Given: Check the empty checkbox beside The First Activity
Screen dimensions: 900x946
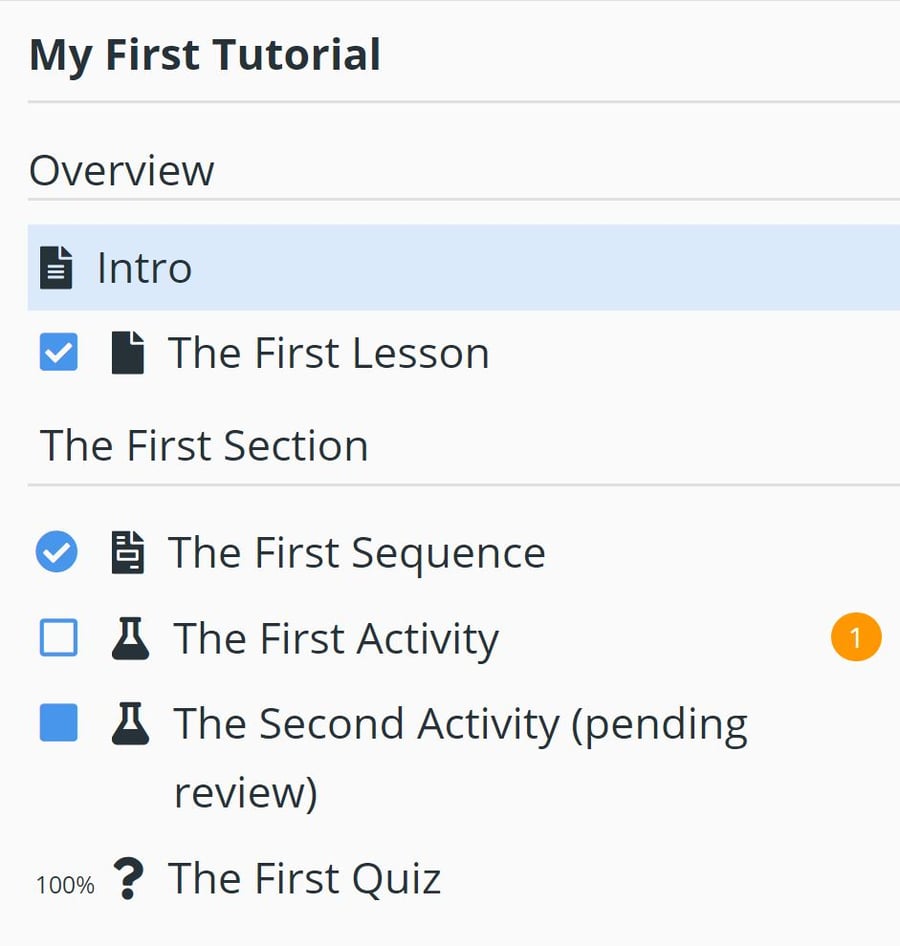Looking at the screenshot, I should tap(57, 638).
